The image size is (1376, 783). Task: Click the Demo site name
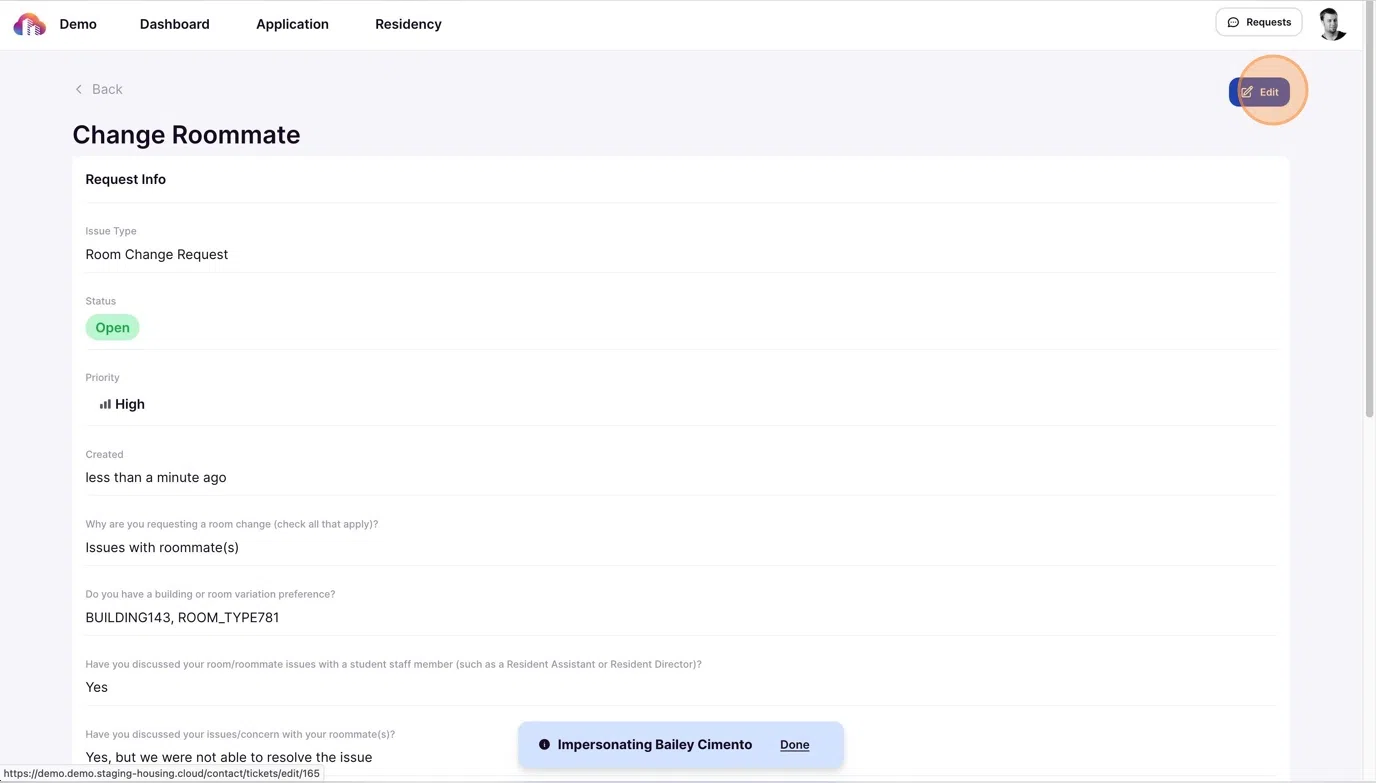pyautogui.click(x=78, y=24)
